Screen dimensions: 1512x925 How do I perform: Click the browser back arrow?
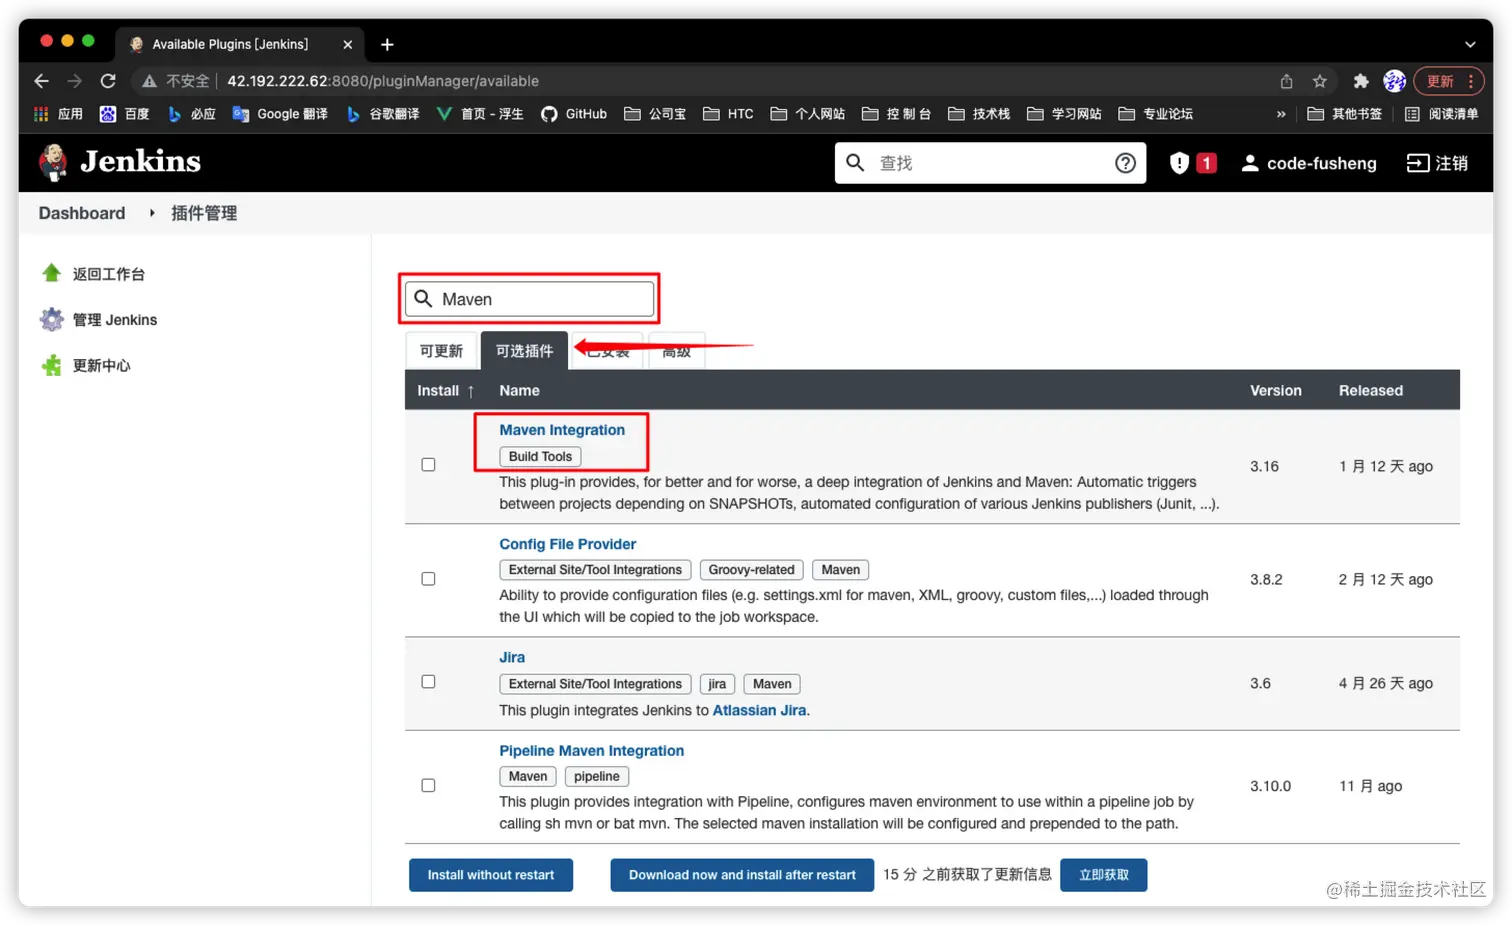coord(41,81)
